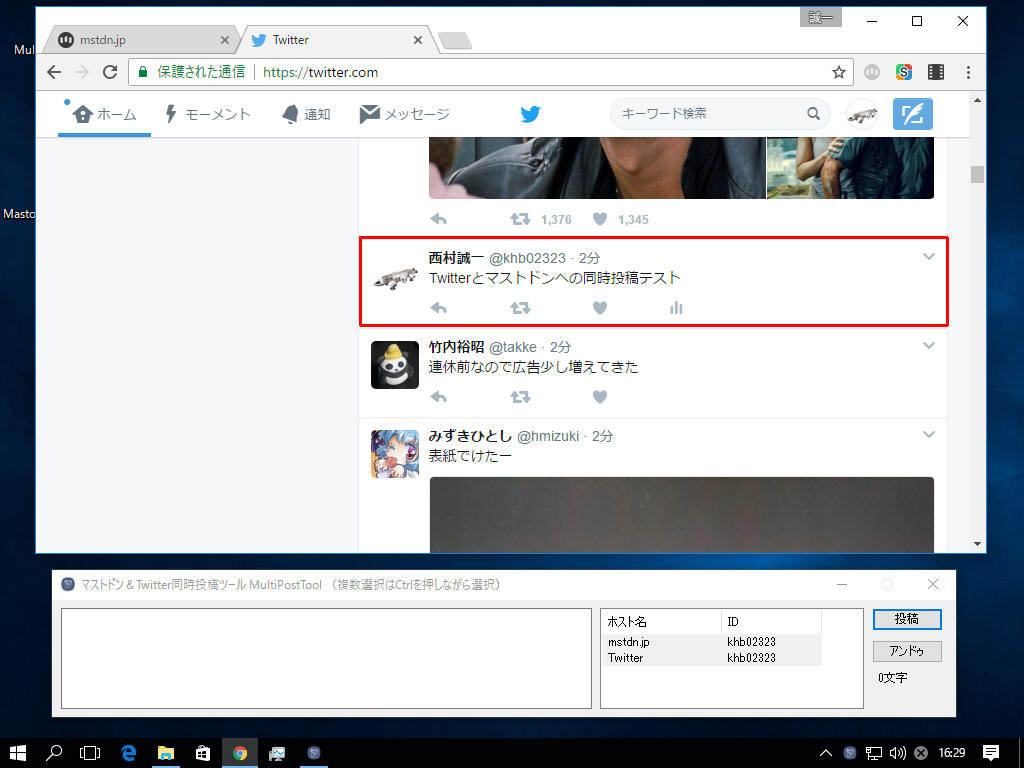Click the volume icon in system tray

(897, 753)
